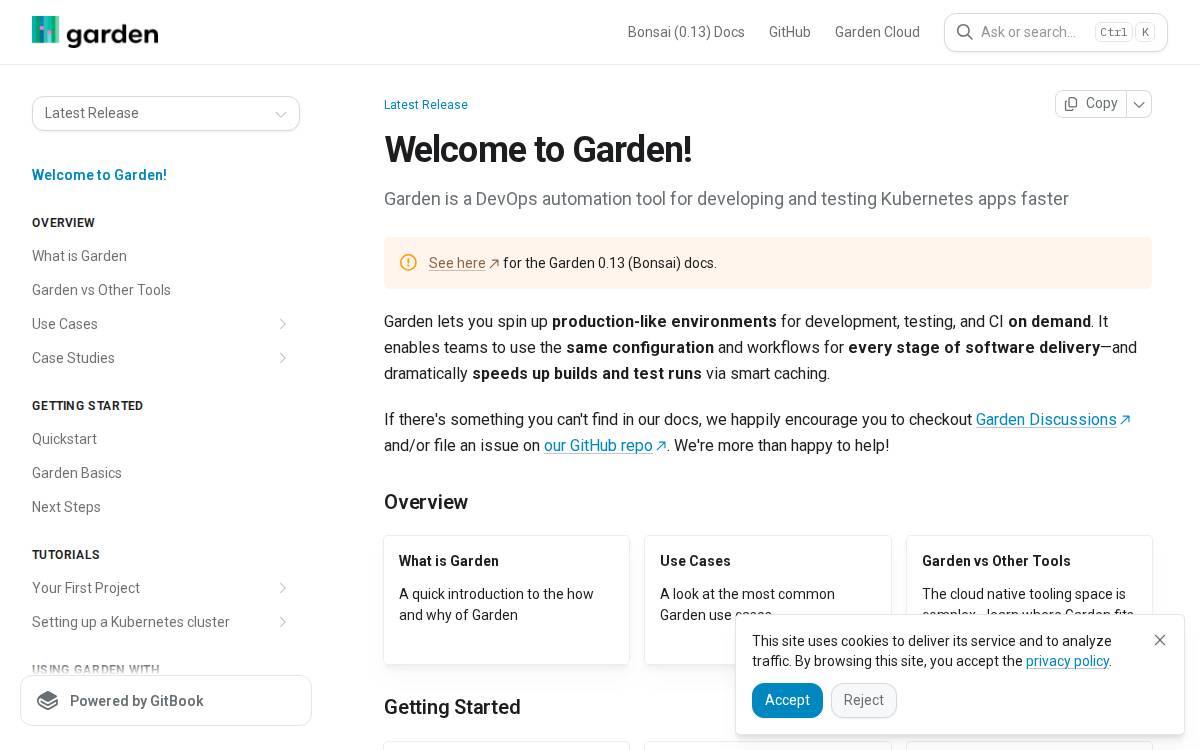This screenshot has height=750, width=1200.
Task: Click the warning icon in the Bonsai notice
Action: click(408, 263)
